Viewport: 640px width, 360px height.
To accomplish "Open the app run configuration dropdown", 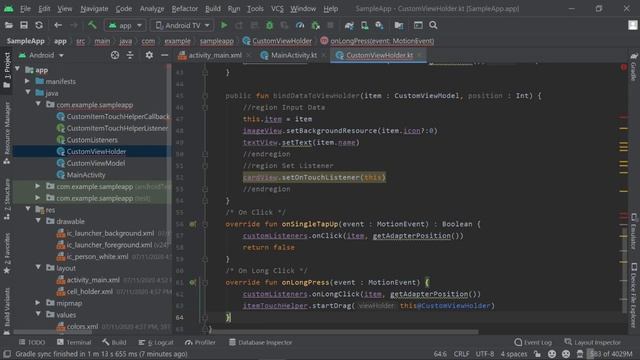I will tap(125, 25).
